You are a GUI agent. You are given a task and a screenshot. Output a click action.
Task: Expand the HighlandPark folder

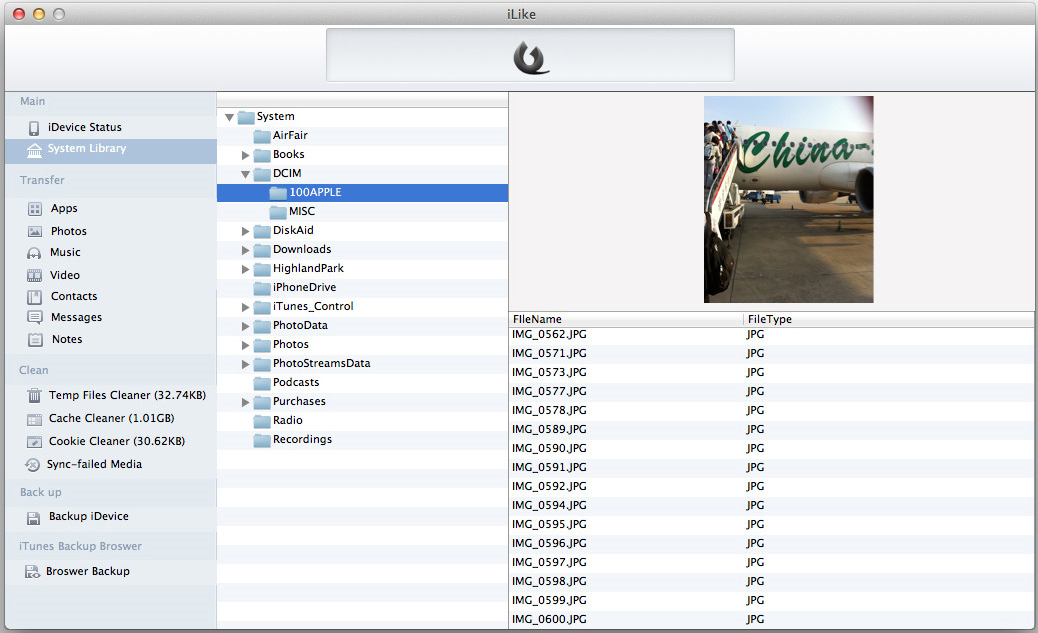(245, 269)
